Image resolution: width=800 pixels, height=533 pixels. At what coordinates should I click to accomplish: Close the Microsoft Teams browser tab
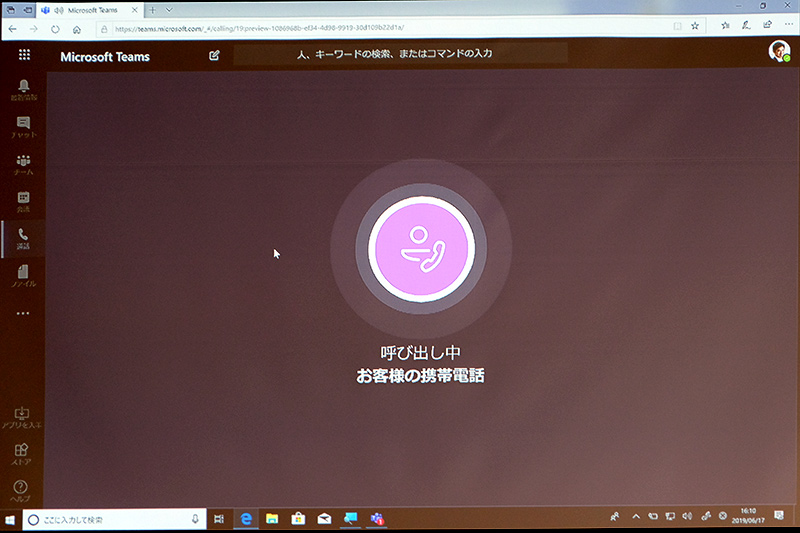coord(135,10)
